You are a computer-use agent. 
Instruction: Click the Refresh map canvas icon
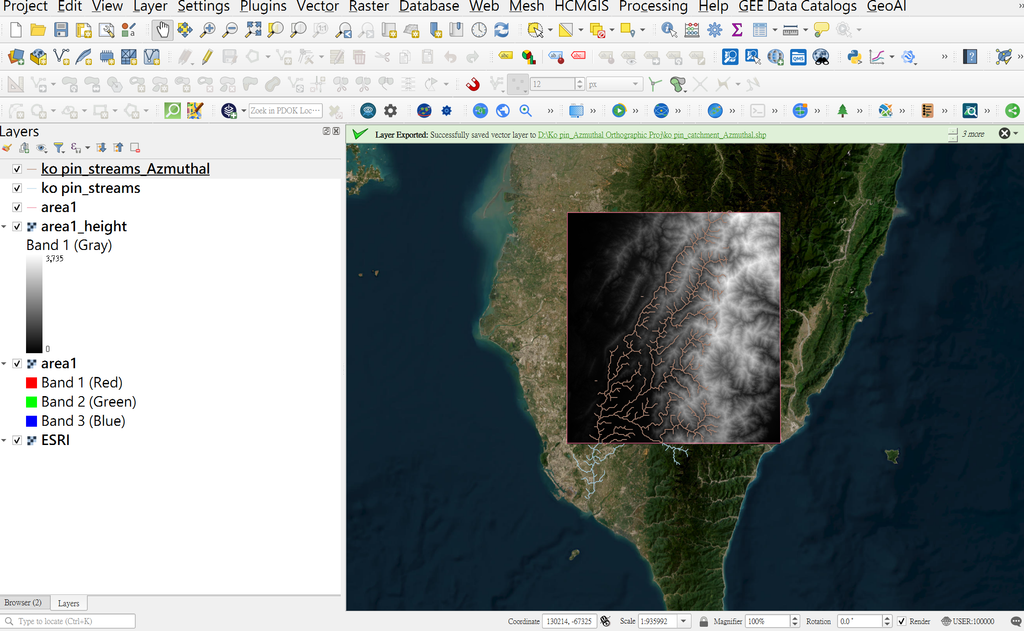pos(502,30)
